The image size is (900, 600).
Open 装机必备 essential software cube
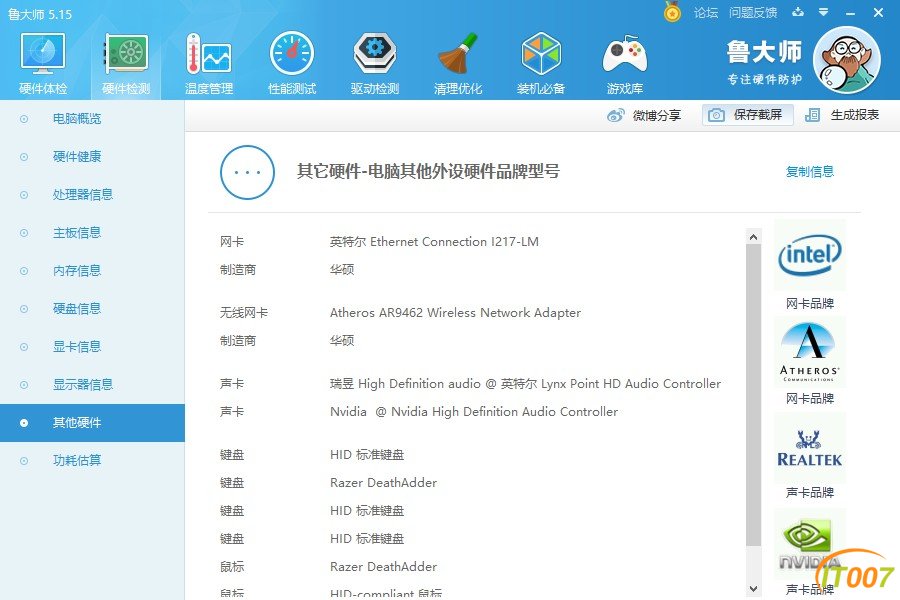click(541, 63)
